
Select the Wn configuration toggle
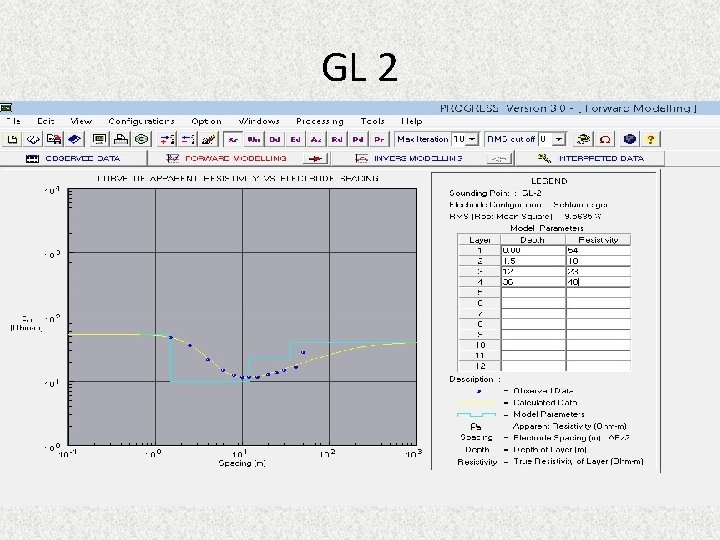[254, 139]
